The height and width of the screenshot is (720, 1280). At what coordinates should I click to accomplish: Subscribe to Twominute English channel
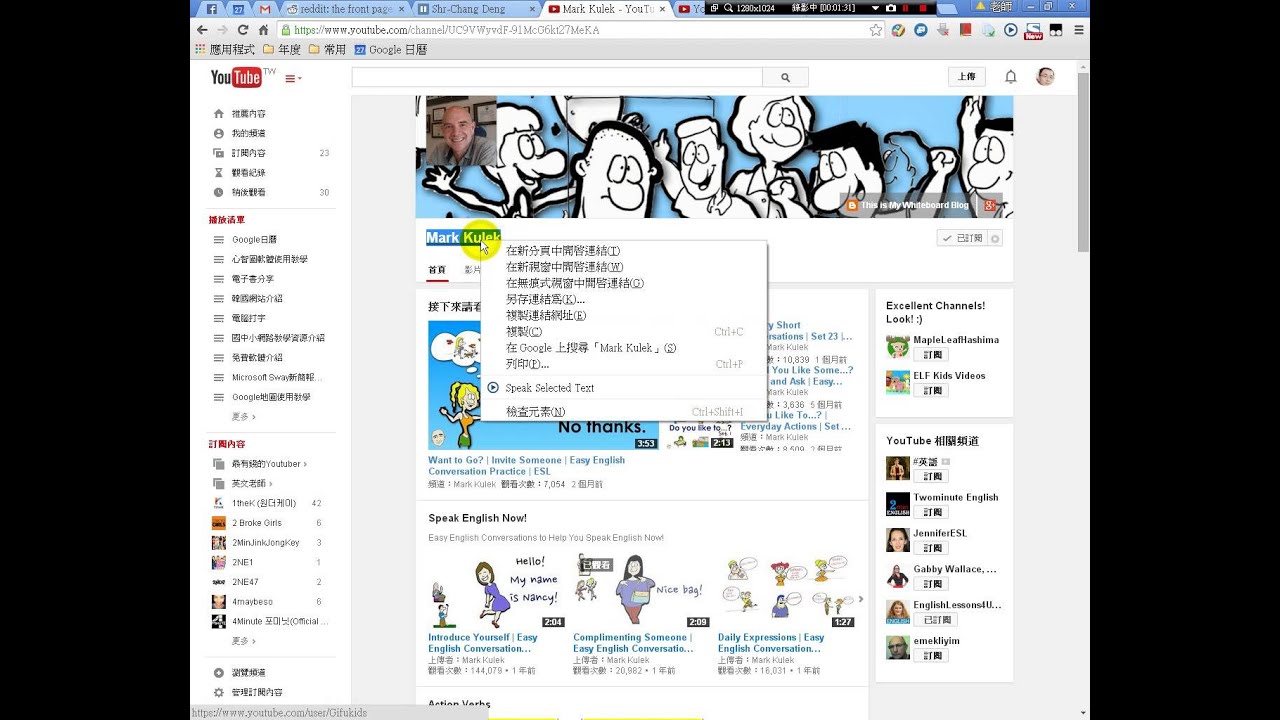[931, 513]
